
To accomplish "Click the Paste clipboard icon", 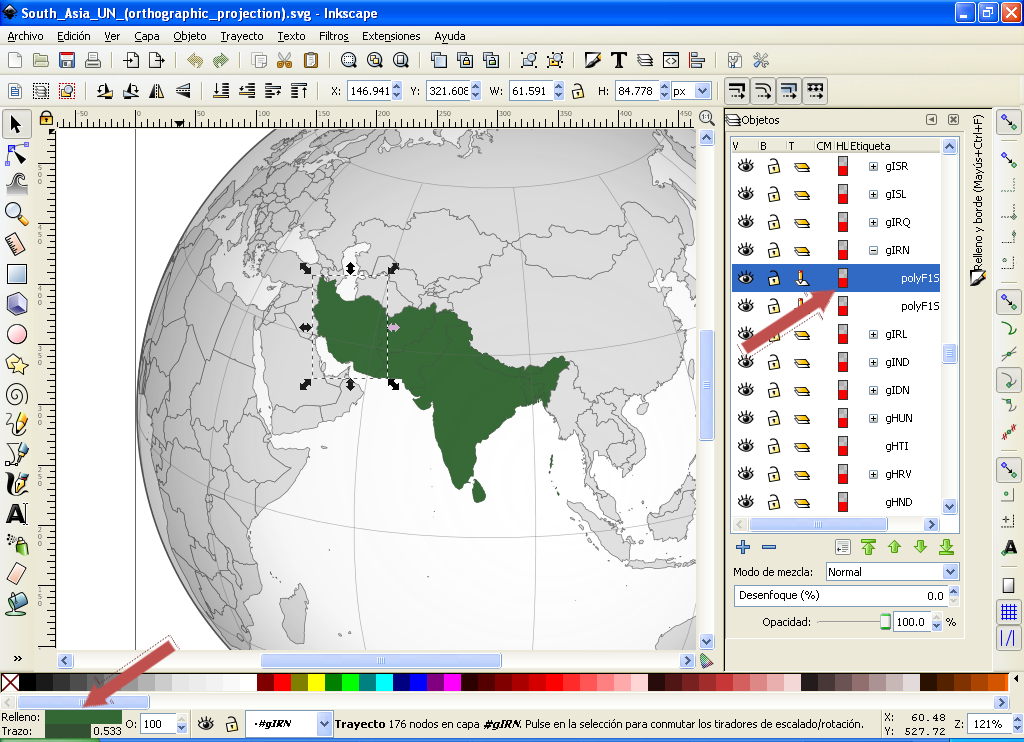I will 311,61.
